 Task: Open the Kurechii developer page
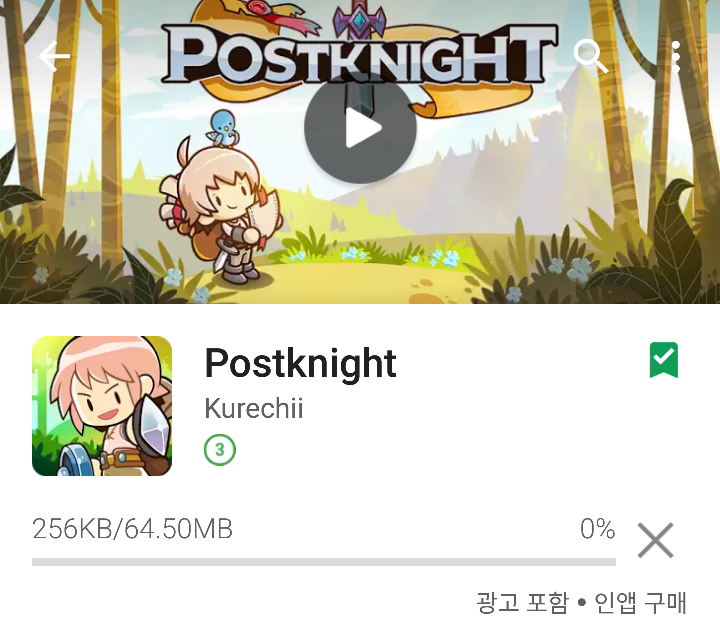click(253, 408)
